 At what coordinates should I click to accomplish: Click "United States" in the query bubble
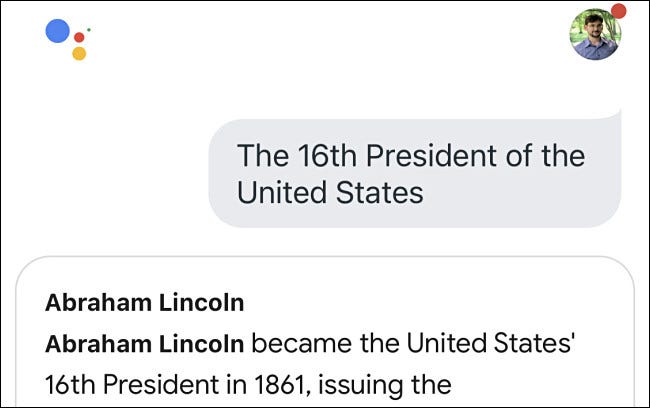coord(330,191)
